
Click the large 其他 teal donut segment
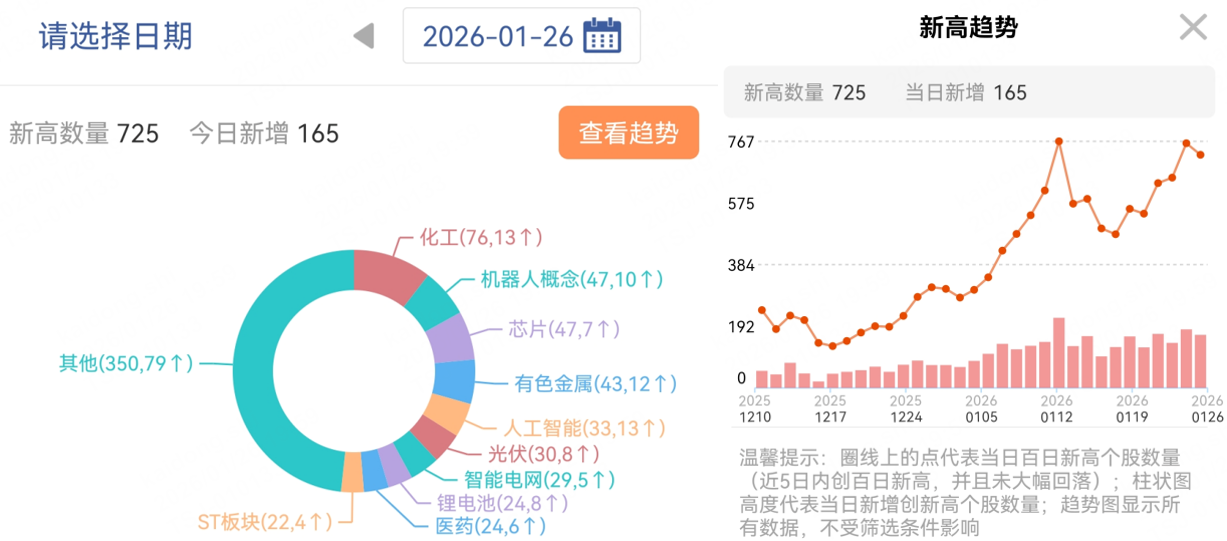click(x=260, y=380)
